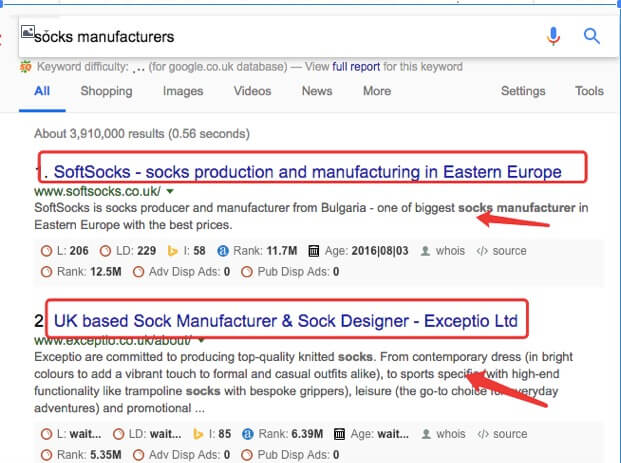Click the Age 2016|08|03 archive icon
This screenshot has width=621, height=463.
[314, 251]
